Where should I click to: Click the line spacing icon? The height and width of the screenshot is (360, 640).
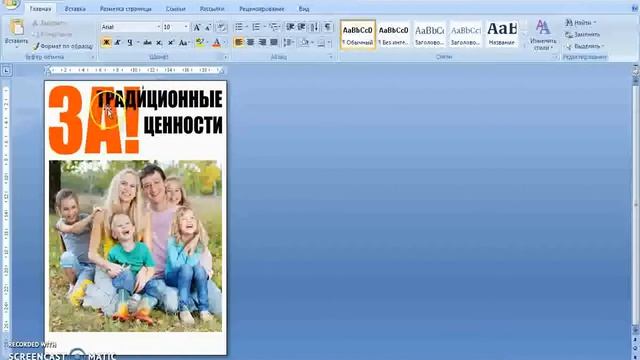[x=287, y=42]
